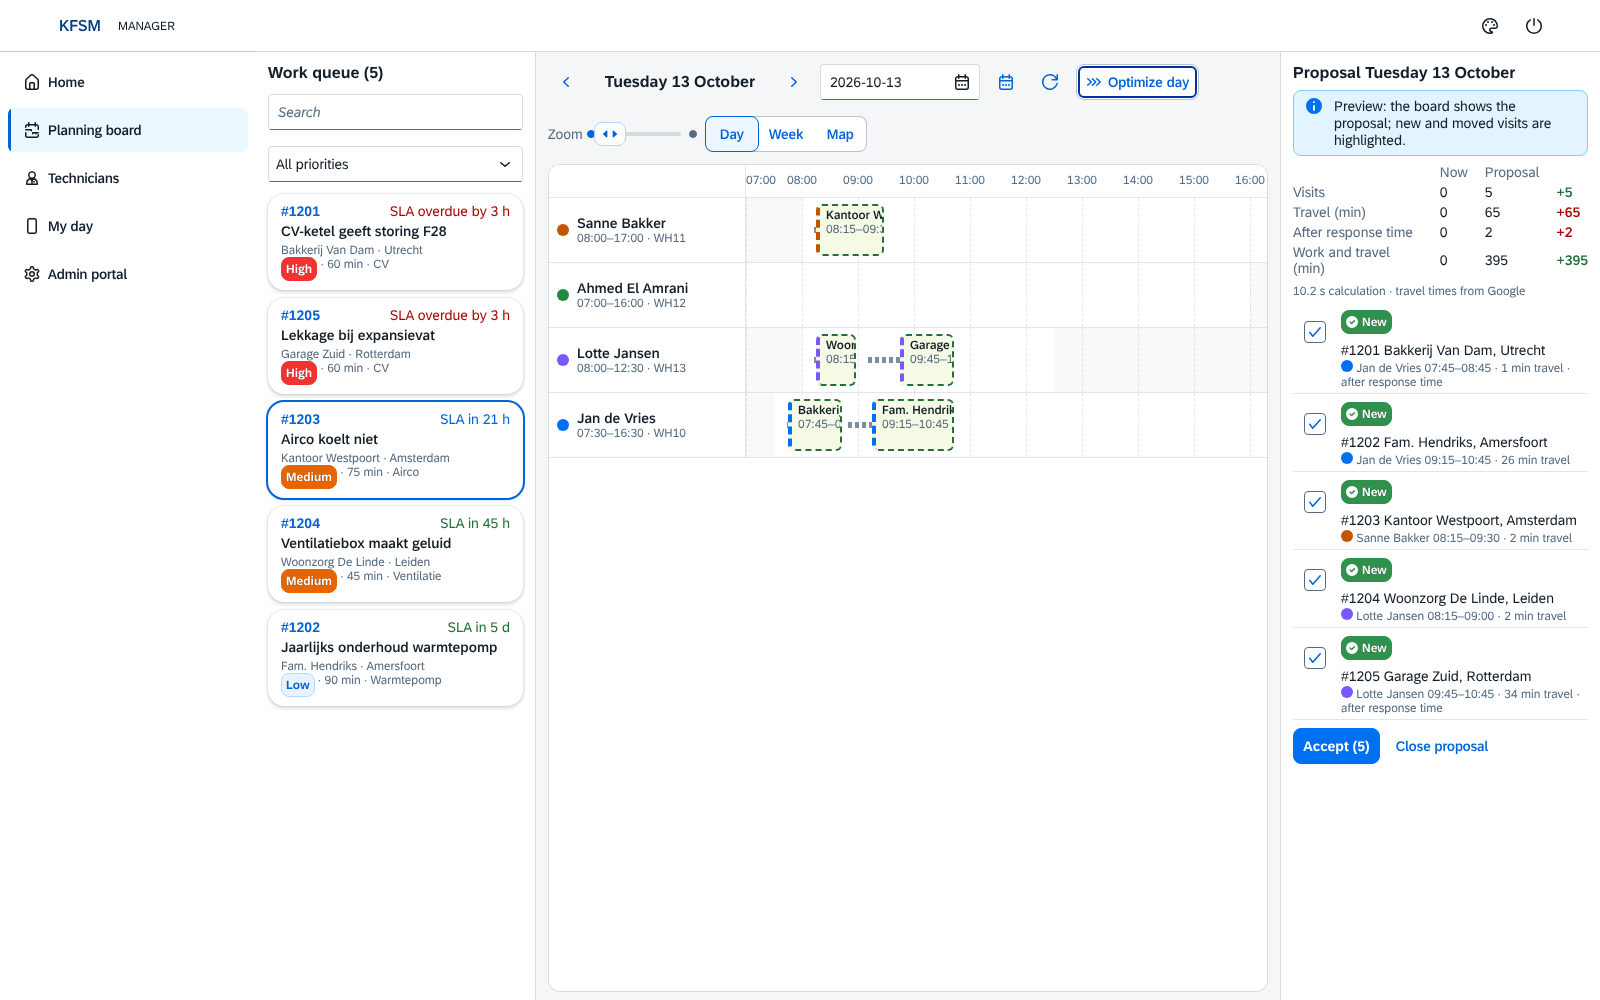Open the theme palette icon
1600x1000 pixels.
click(1490, 26)
